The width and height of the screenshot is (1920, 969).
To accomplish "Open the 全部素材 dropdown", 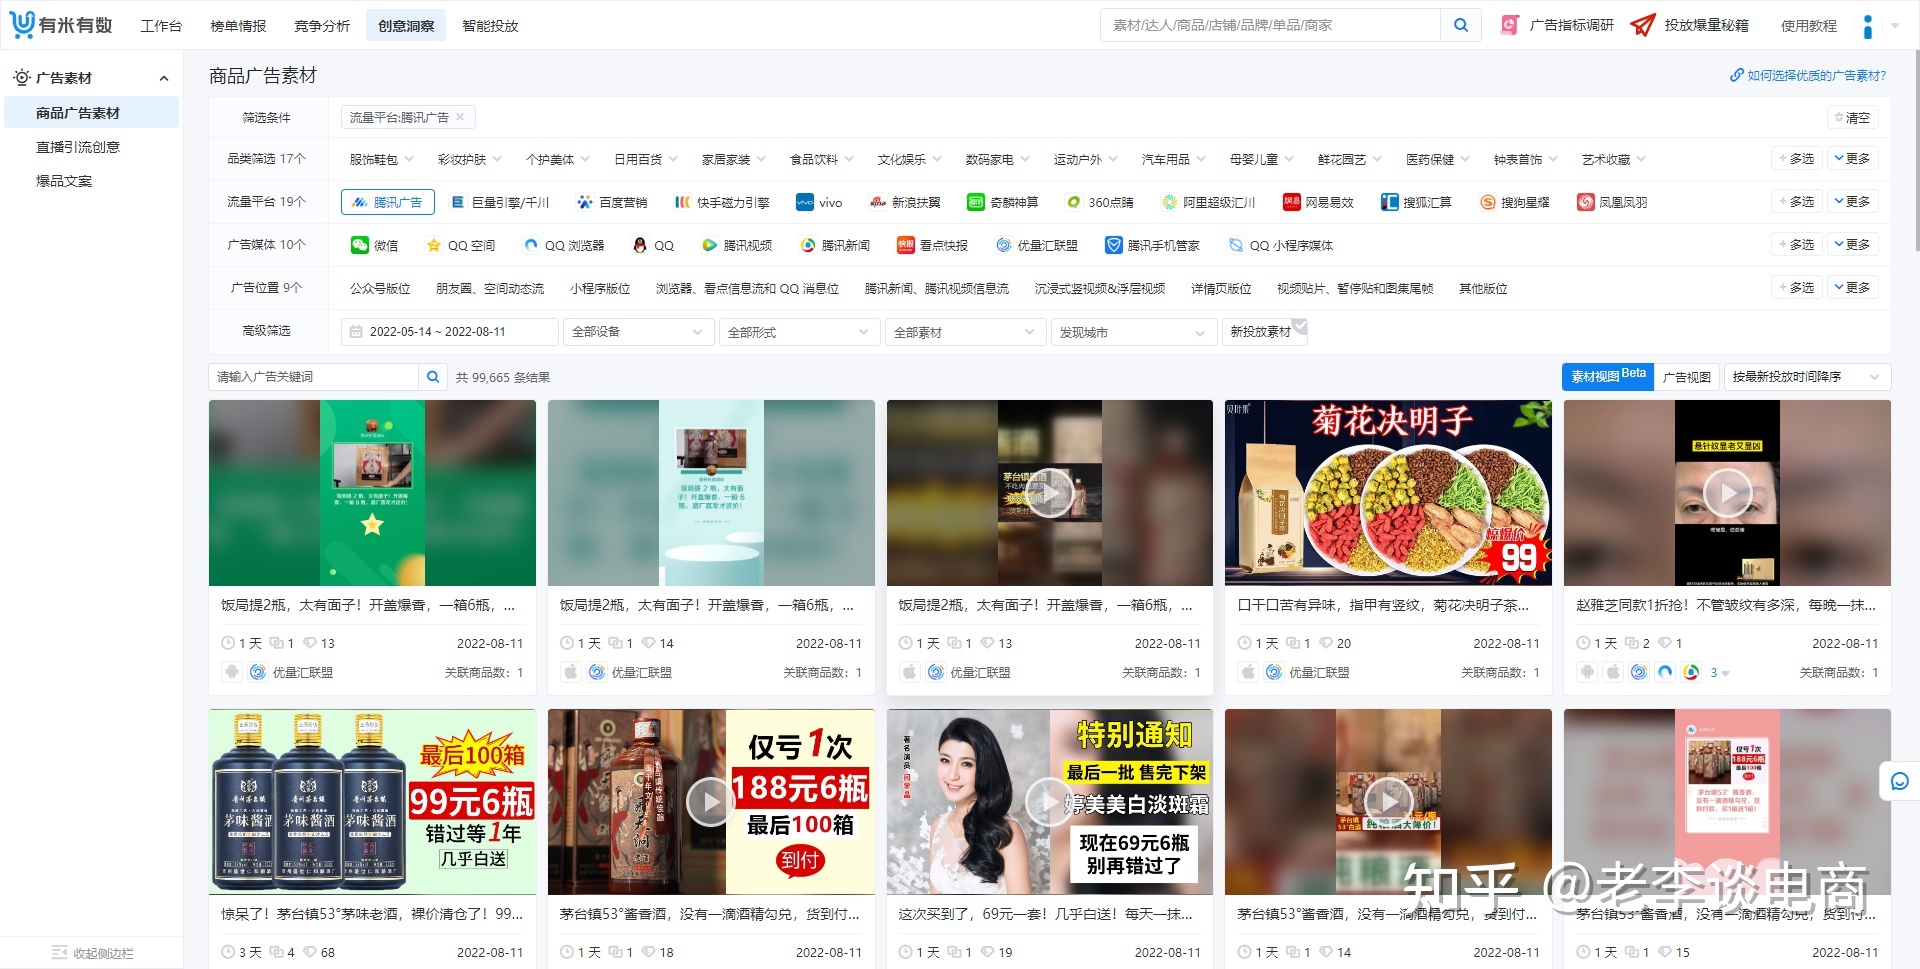I will [965, 332].
